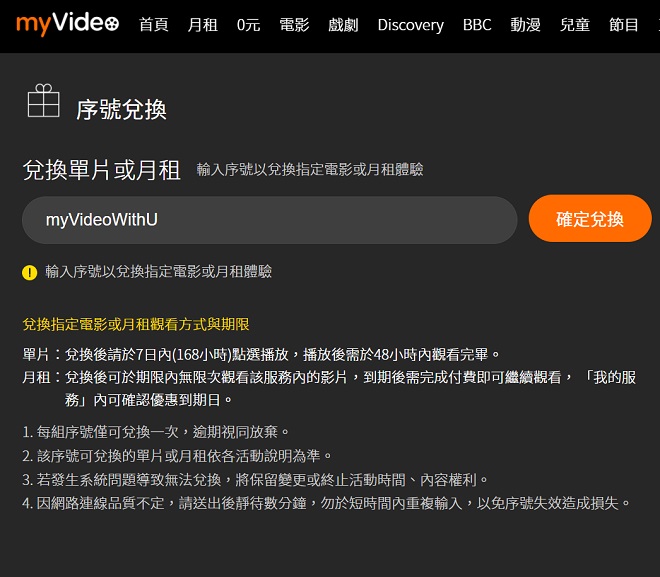This screenshot has height=577, width=660.
Task: Select the 0元 free section
Action: 248,25
